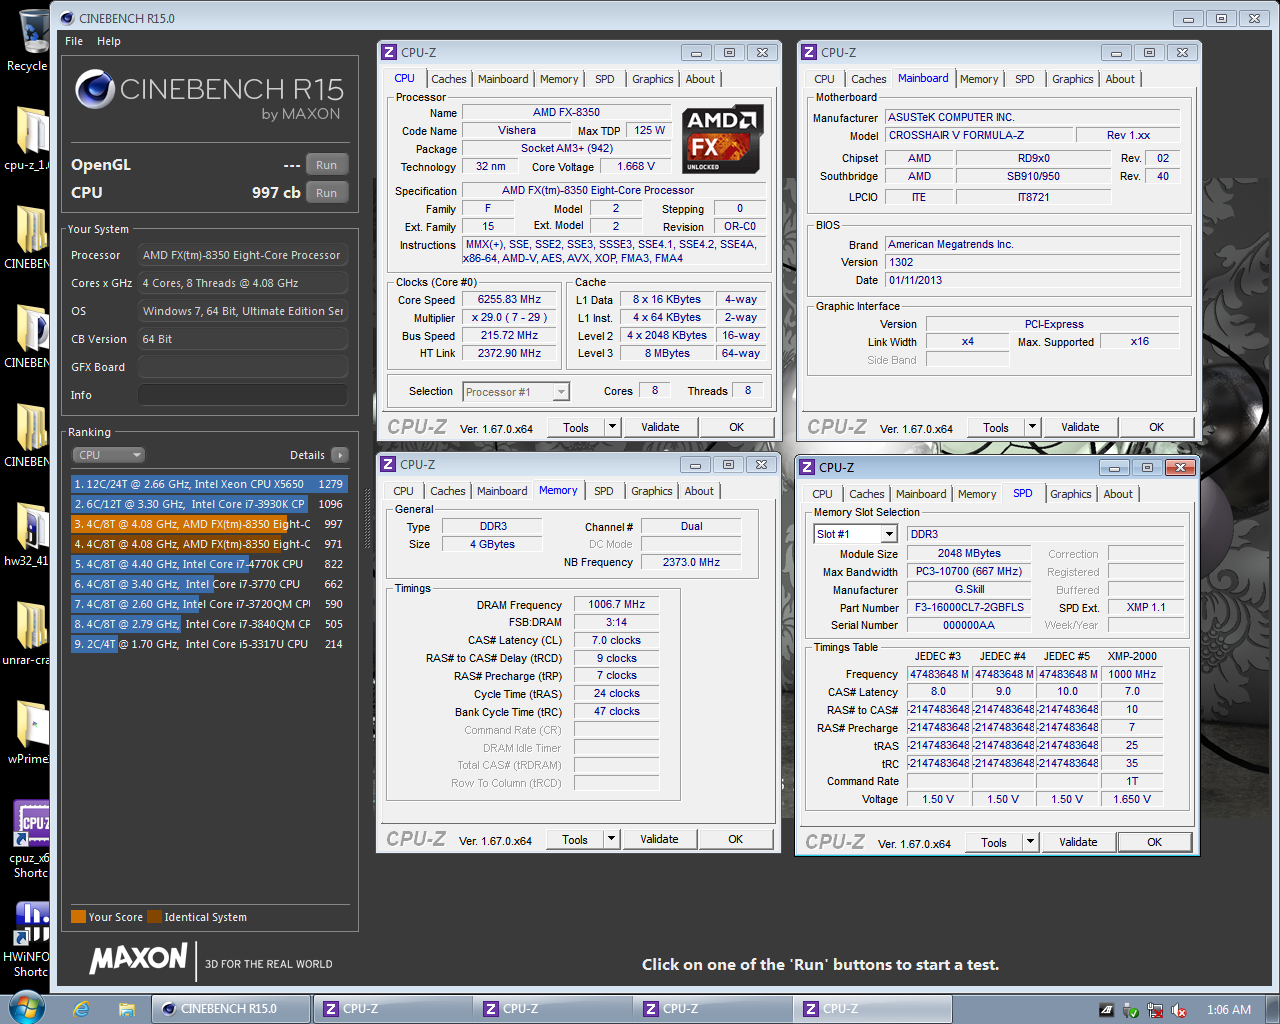Click the orange Your Score legend swatch

78,917
